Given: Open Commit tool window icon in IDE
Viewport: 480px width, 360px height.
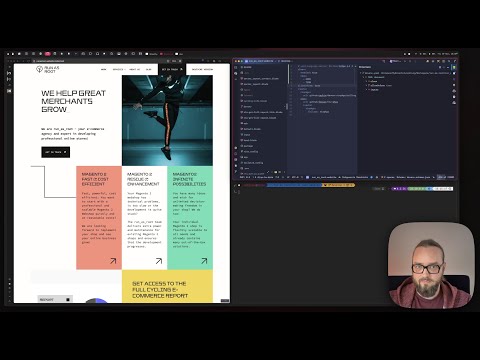Looking at the screenshot, I should (236, 73).
